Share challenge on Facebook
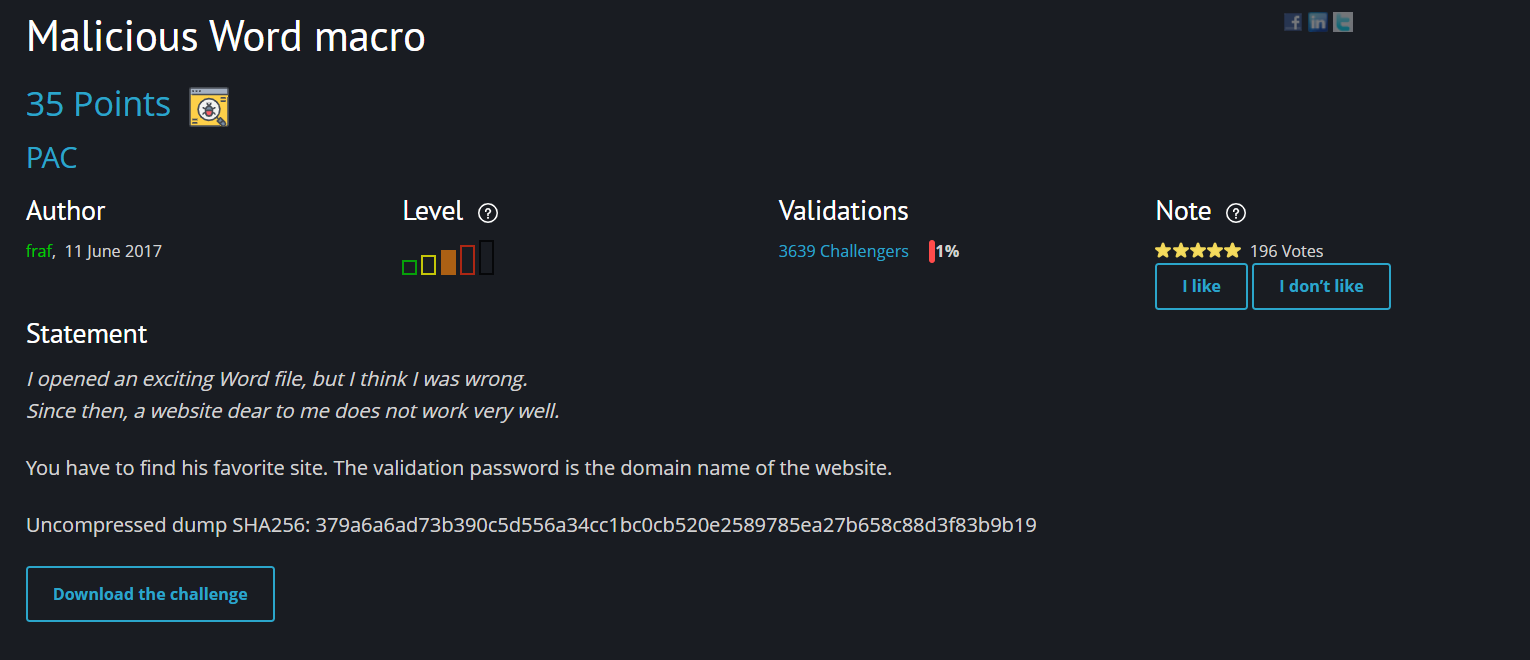This screenshot has width=1530, height=660. point(1292,22)
